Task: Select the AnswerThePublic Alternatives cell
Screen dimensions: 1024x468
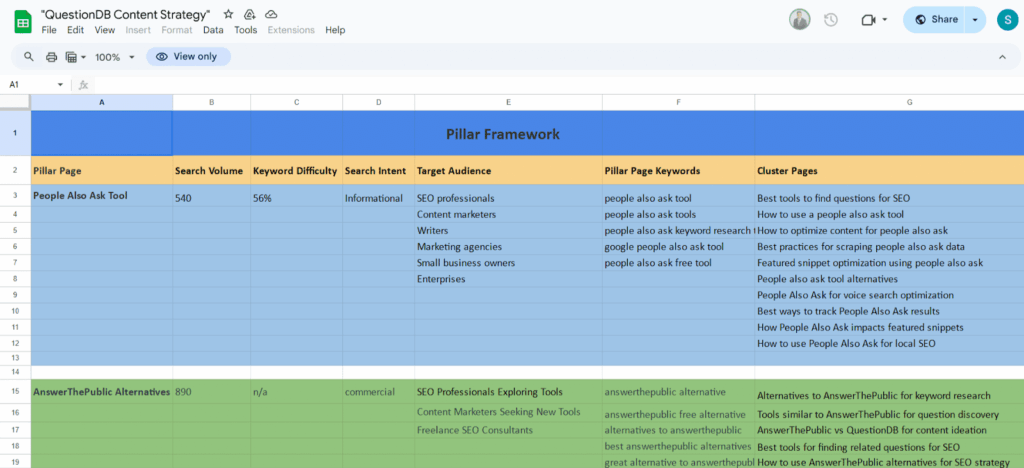Action: click(x=102, y=392)
